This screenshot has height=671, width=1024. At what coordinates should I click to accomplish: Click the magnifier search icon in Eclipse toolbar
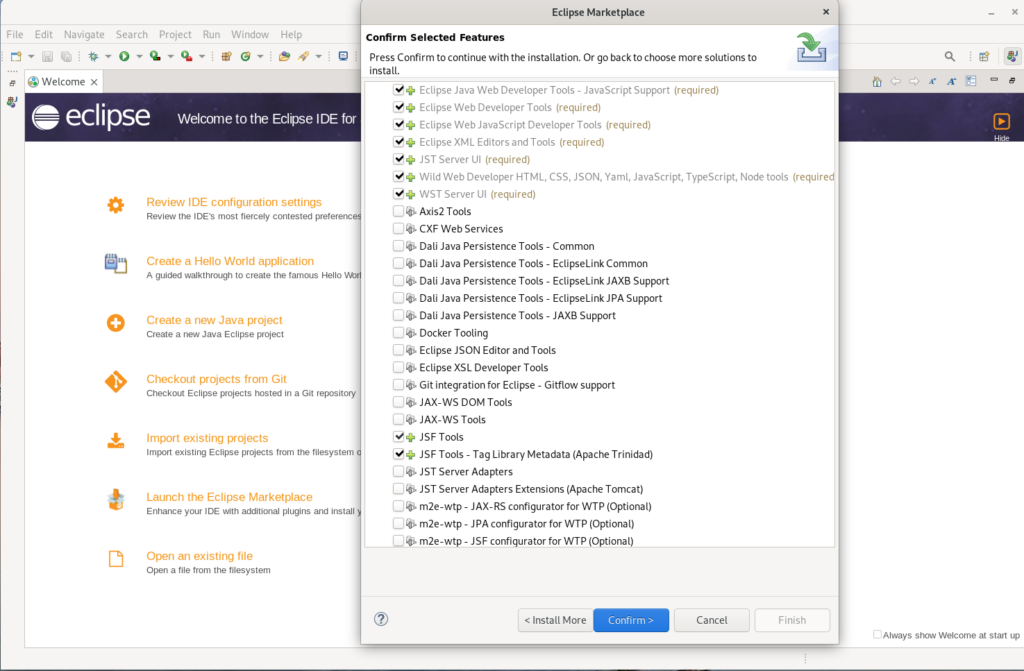point(950,57)
